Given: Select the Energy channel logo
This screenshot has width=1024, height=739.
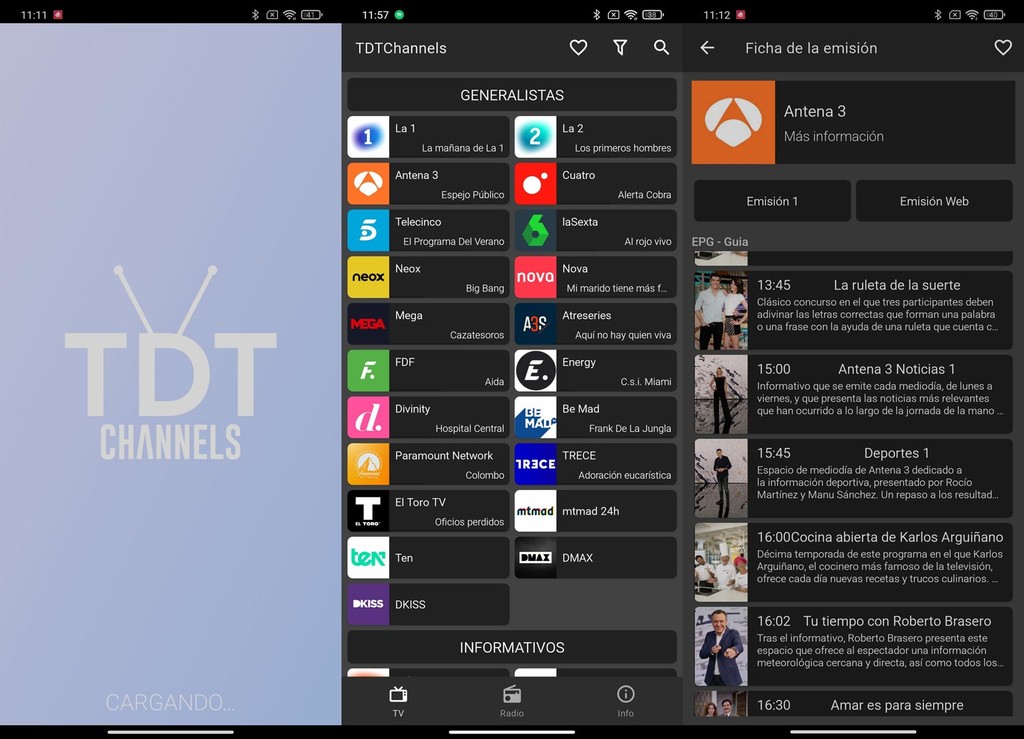Looking at the screenshot, I should pyautogui.click(x=535, y=371).
